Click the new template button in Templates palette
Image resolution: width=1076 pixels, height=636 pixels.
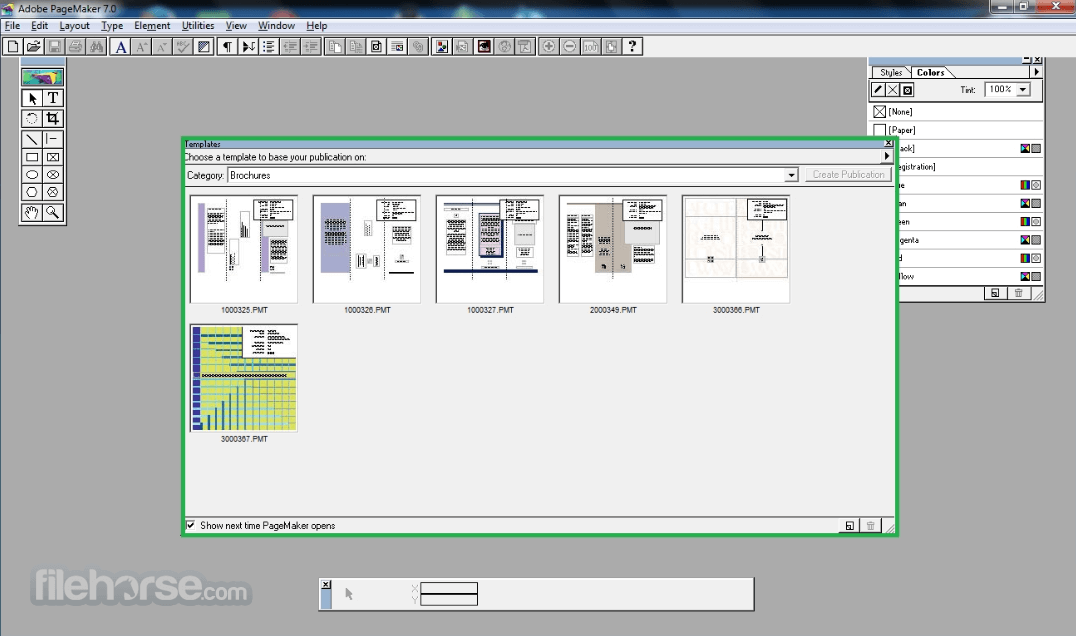point(849,526)
